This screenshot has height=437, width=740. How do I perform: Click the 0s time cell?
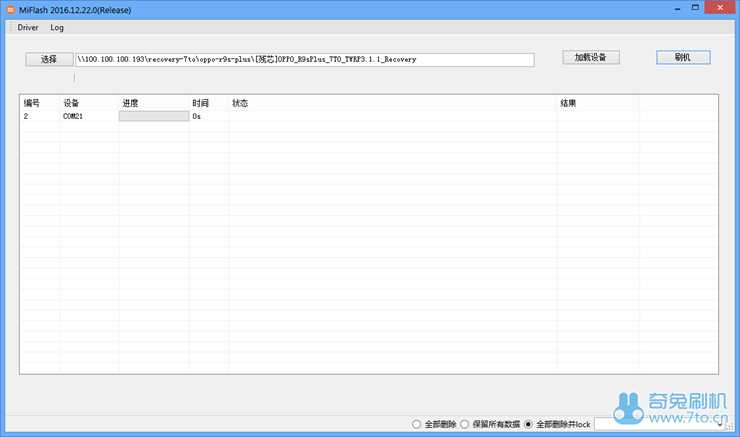(x=196, y=116)
